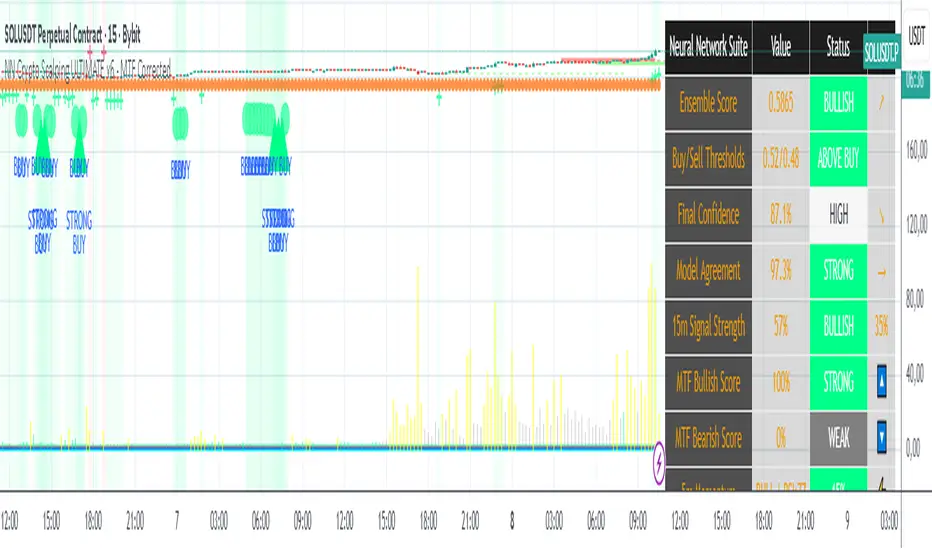932x550 pixels.
Task: Click the 0% MTF bearish value
Action: tap(780, 439)
